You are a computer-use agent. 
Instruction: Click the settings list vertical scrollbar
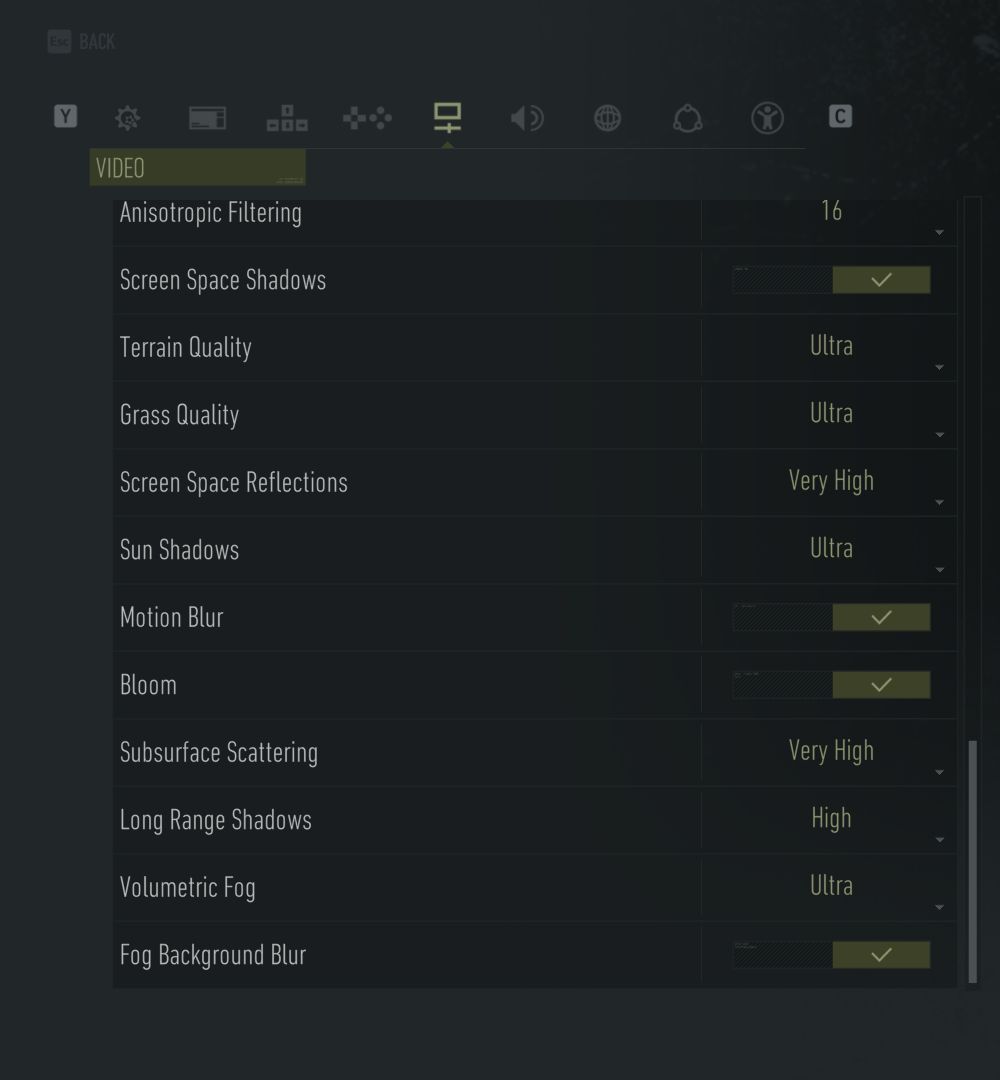(x=973, y=860)
